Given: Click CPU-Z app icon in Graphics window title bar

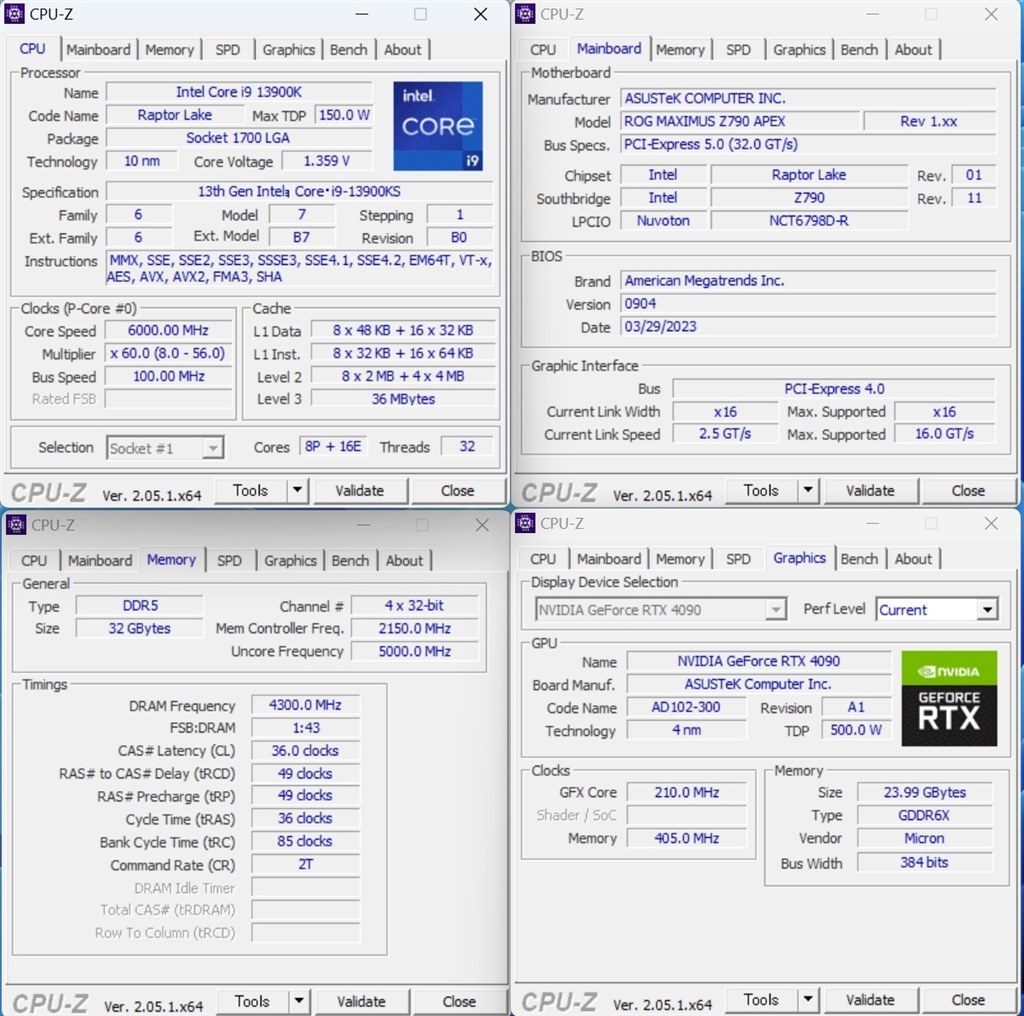Looking at the screenshot, I should click(x=524, y=523).
